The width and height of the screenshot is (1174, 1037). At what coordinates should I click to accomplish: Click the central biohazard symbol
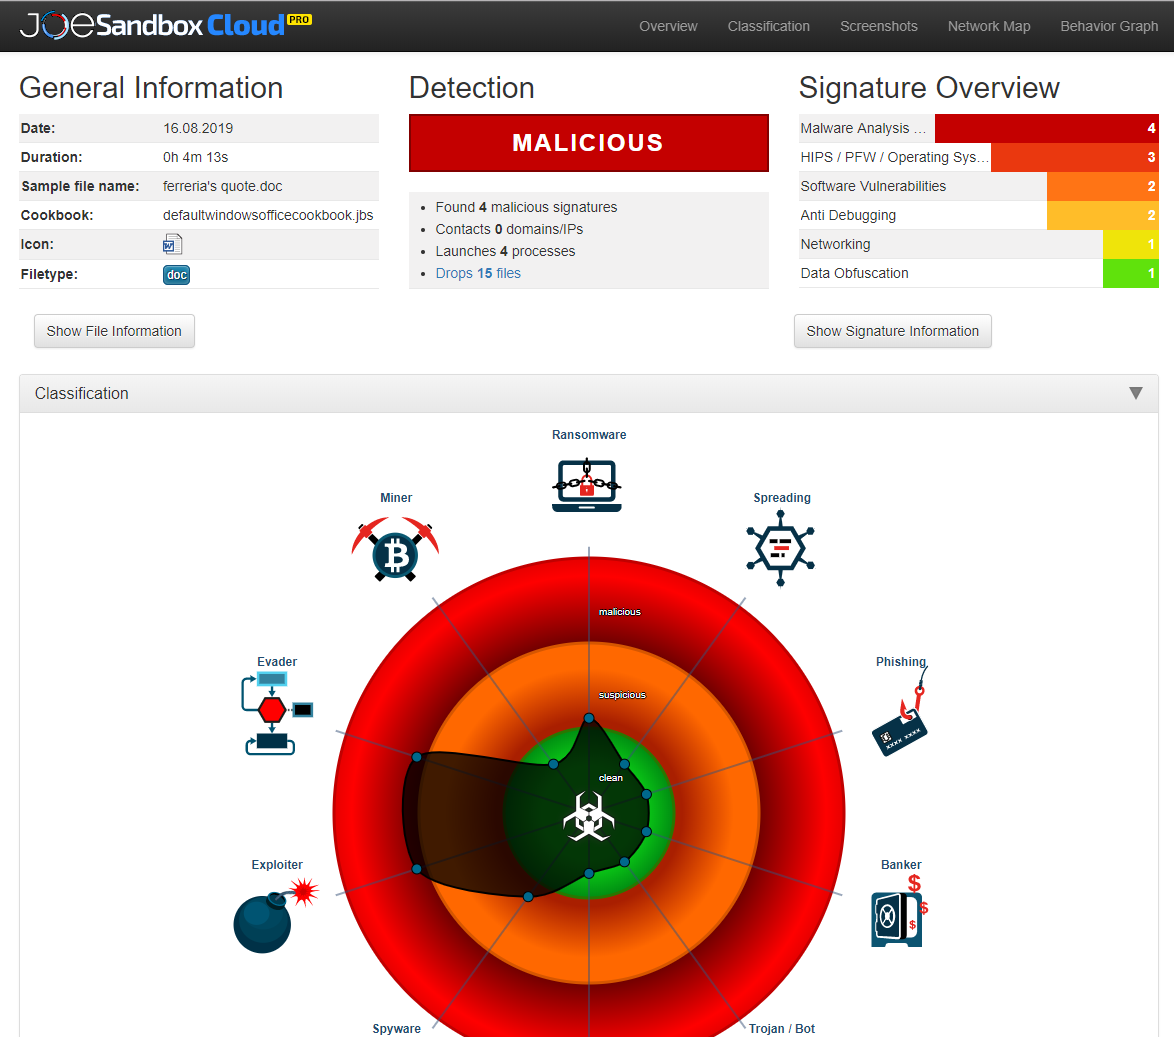click(588, 815)
